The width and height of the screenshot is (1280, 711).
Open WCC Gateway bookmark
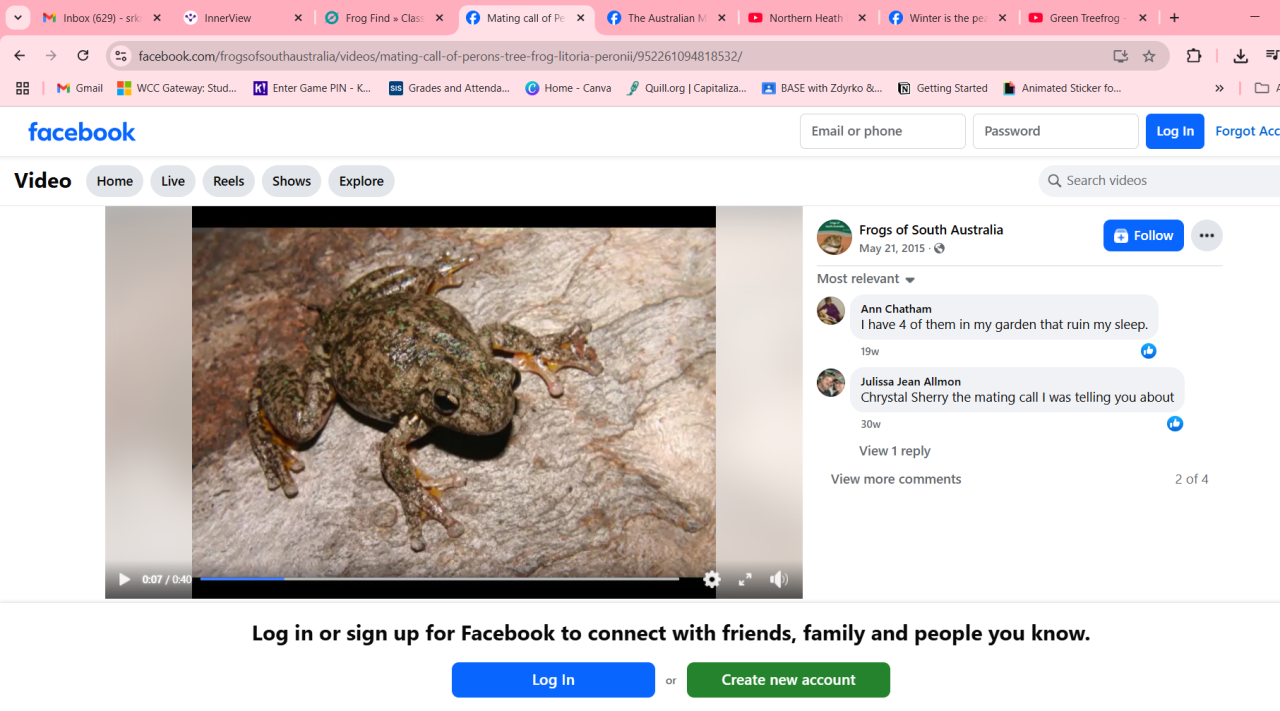point(178,88)
